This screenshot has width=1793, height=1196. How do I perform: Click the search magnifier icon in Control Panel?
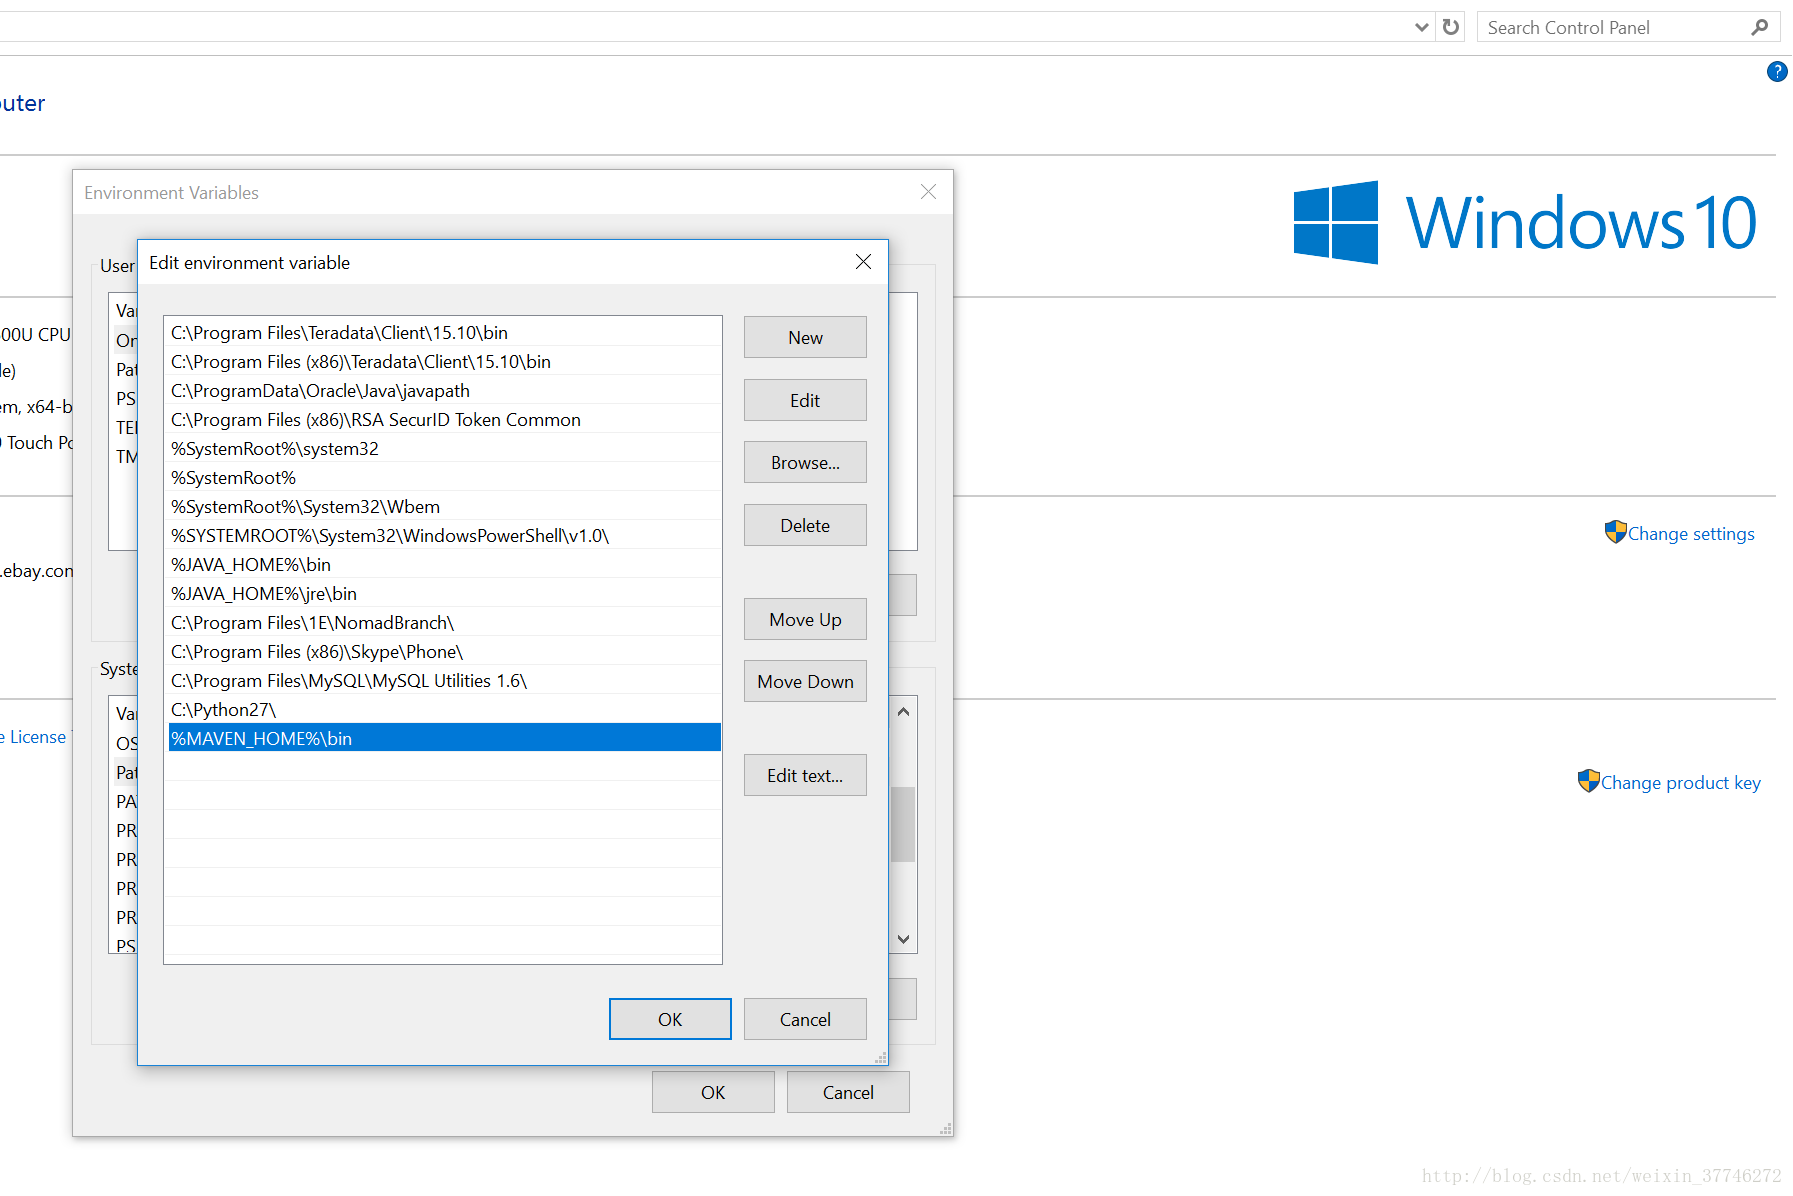point(1760,27)
